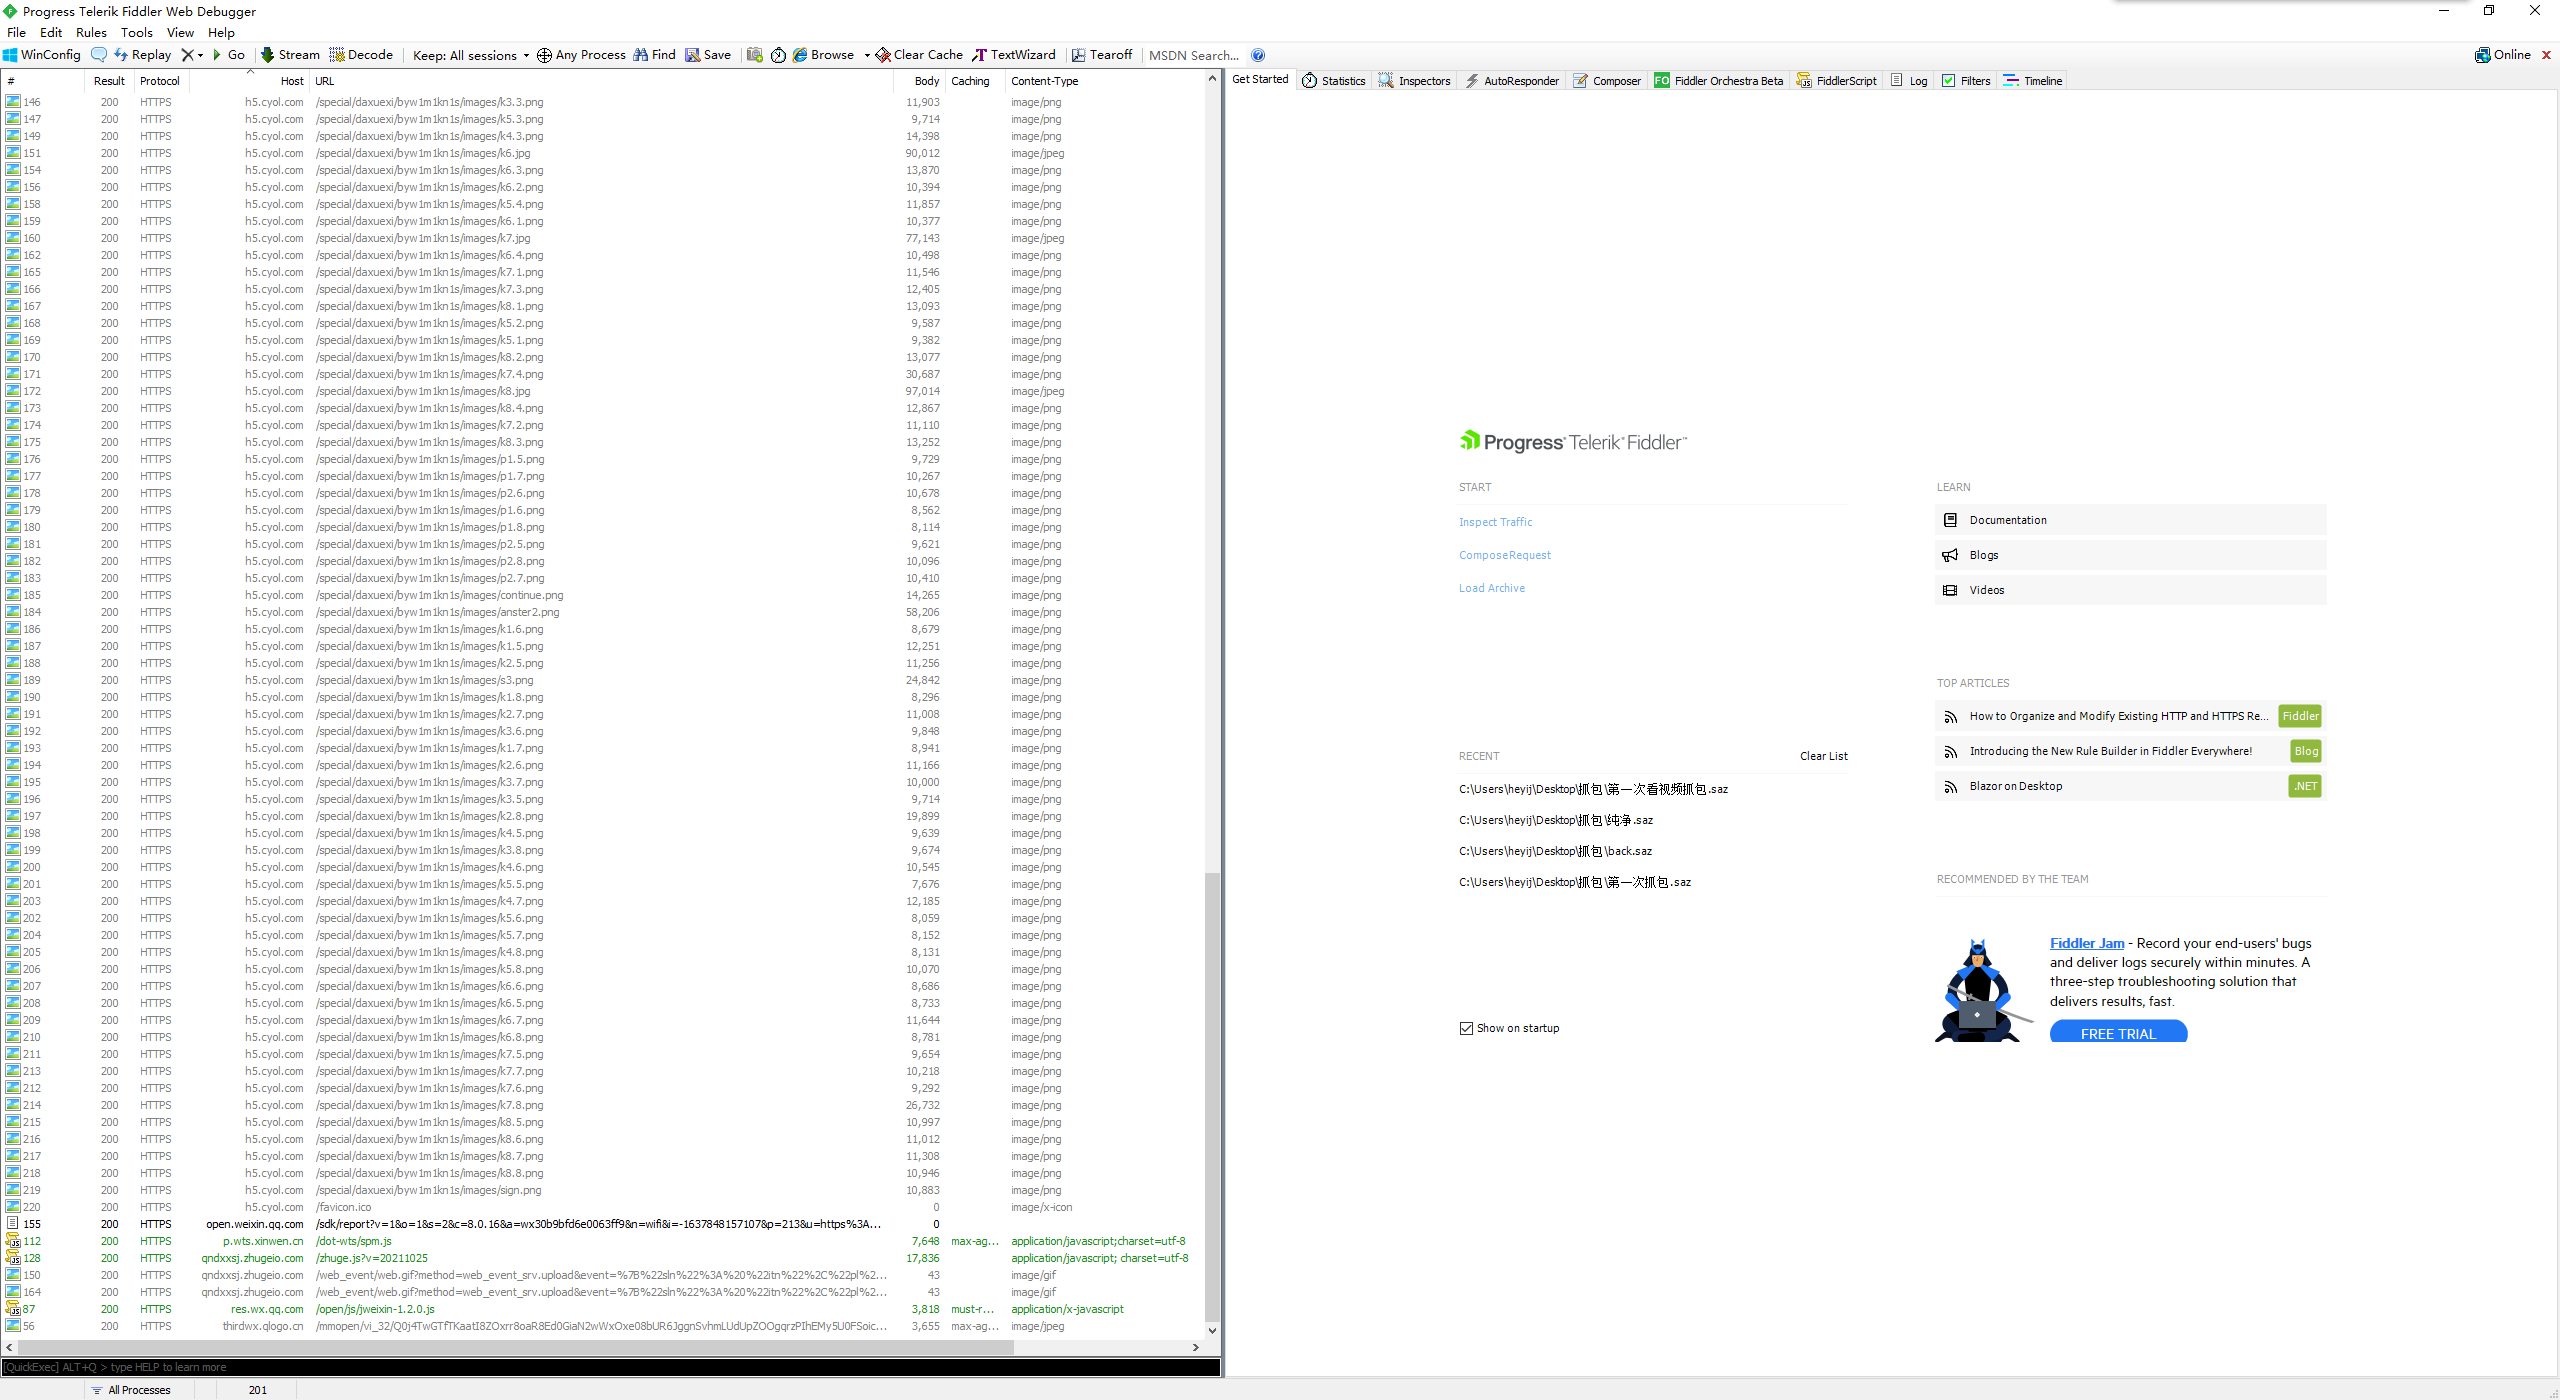Open the Help menu
Image resolution: width=2560 pixels, height=1400 pixels.
point(221,33)
